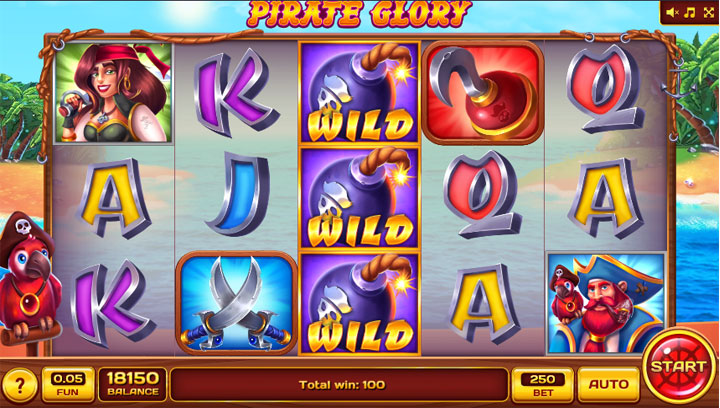Select the crossed swords symbol

coord(236,303)
